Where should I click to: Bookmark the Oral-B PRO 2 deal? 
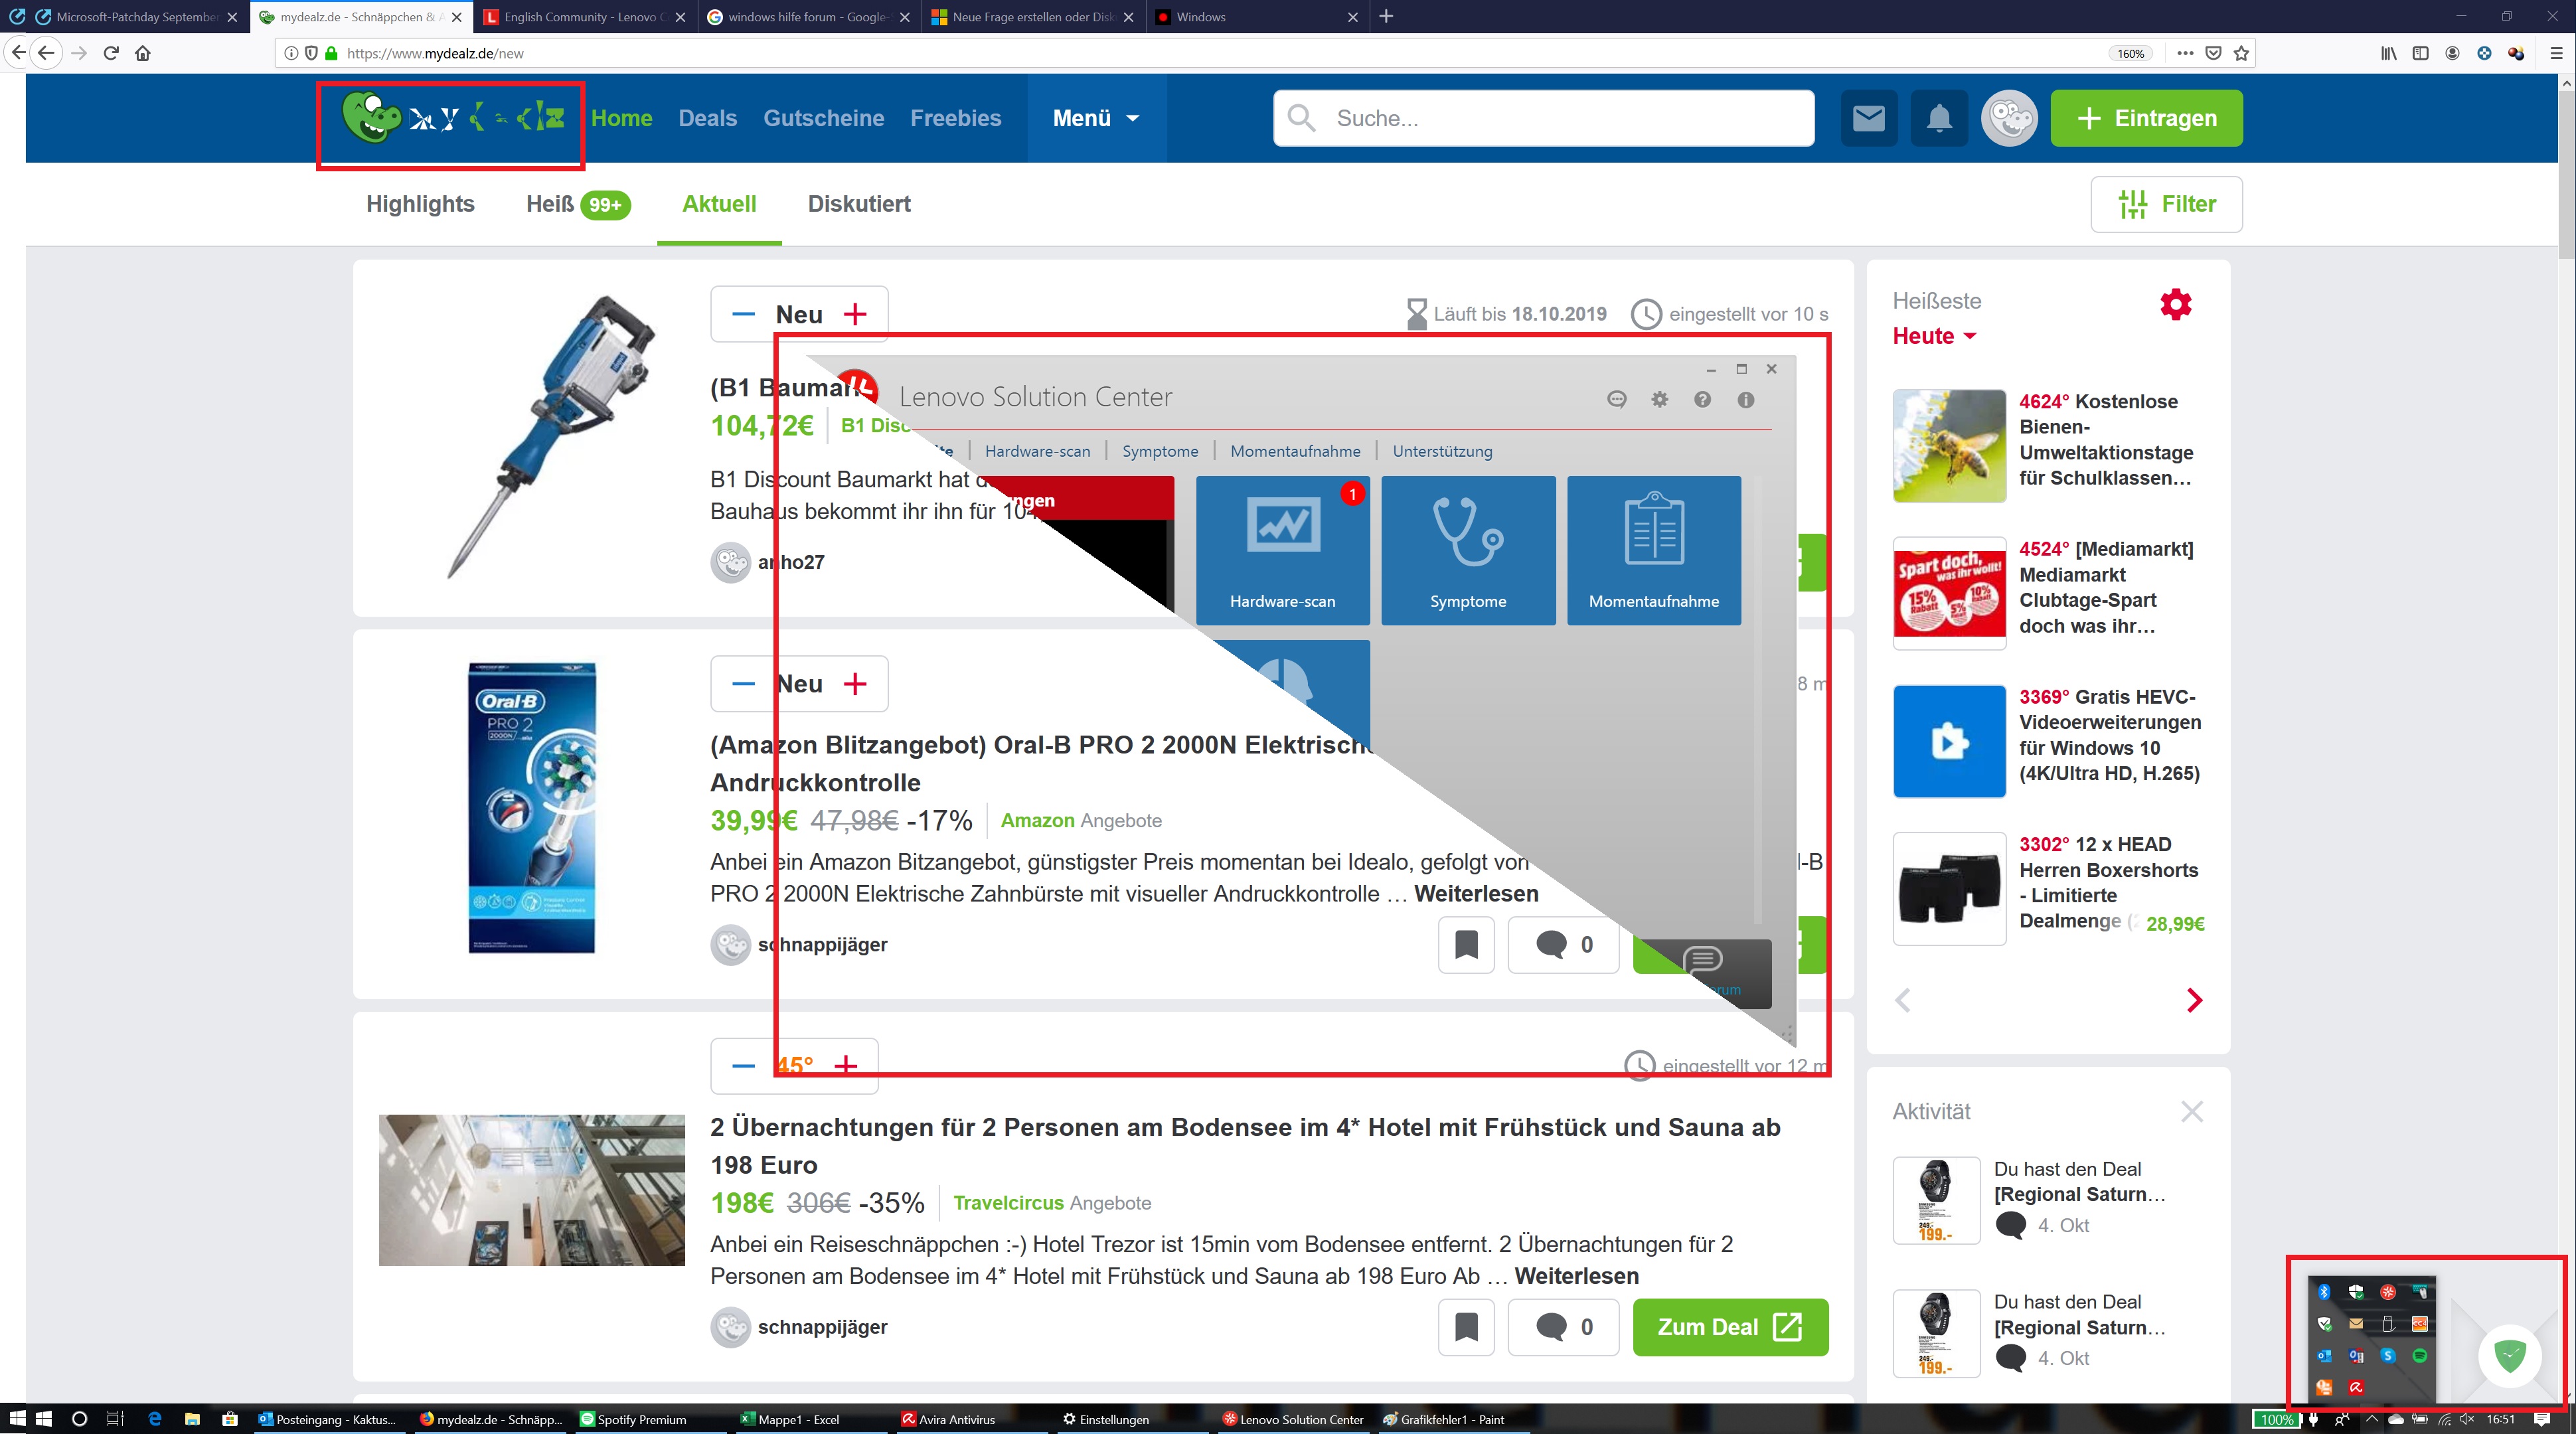[x=1465, y=944]
